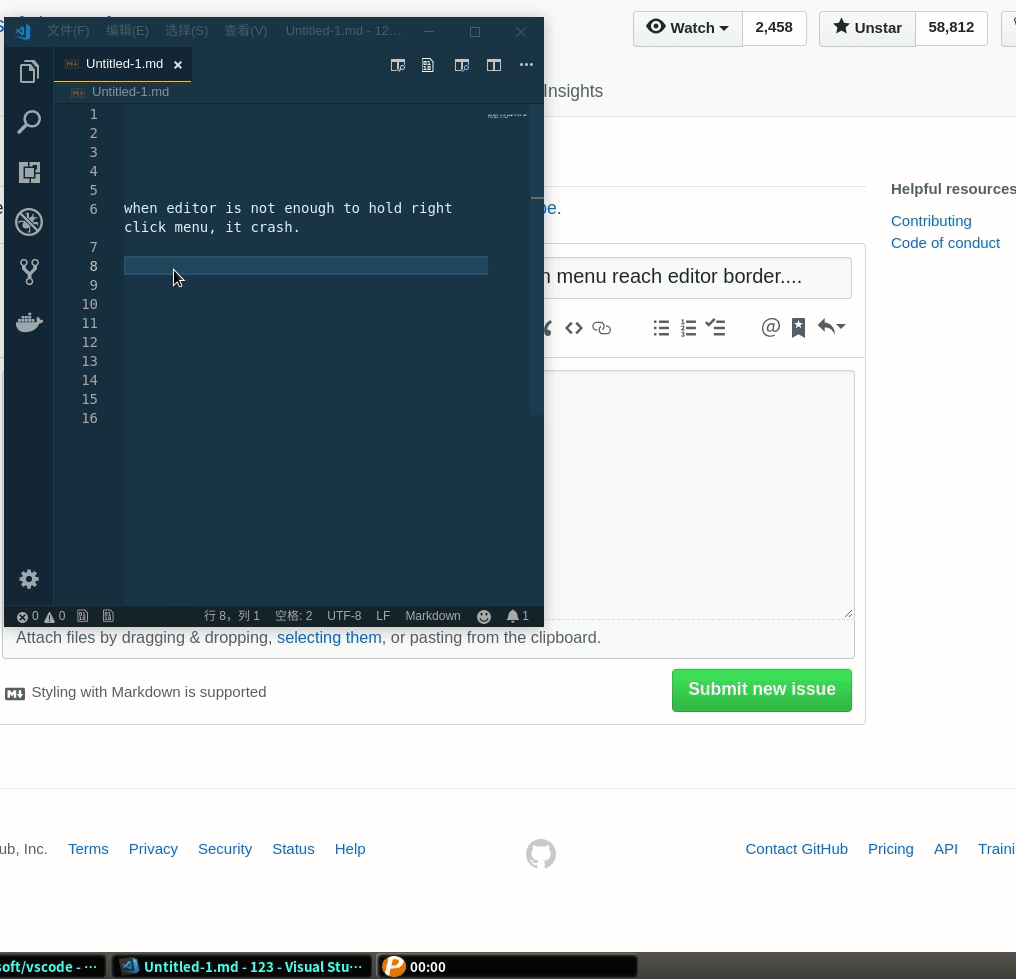Open the notification bell in the status bar
This screenshot has height=979, width=1016.
pos(513,616)
